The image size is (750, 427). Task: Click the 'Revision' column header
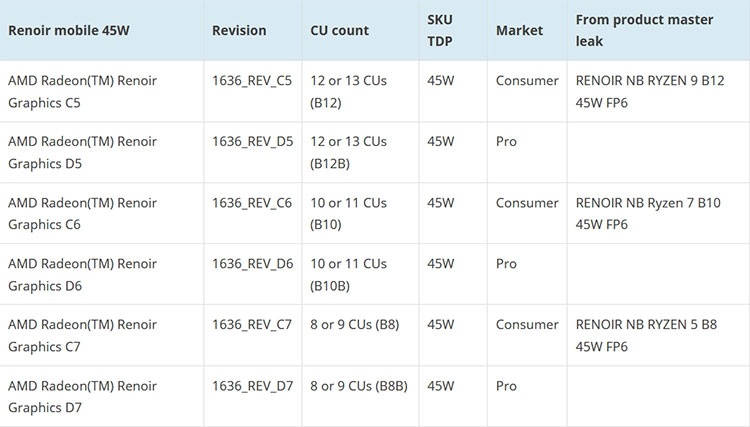click(239, 30)
